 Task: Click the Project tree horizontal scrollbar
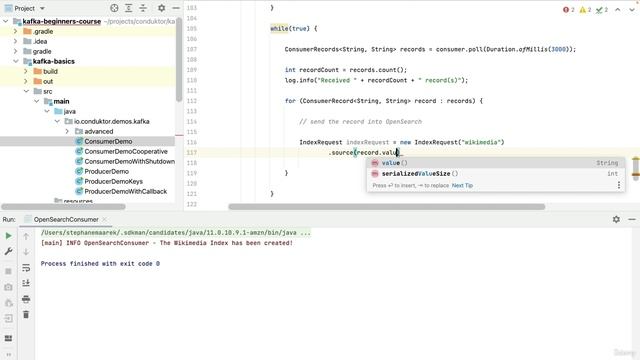coord(63,207)
